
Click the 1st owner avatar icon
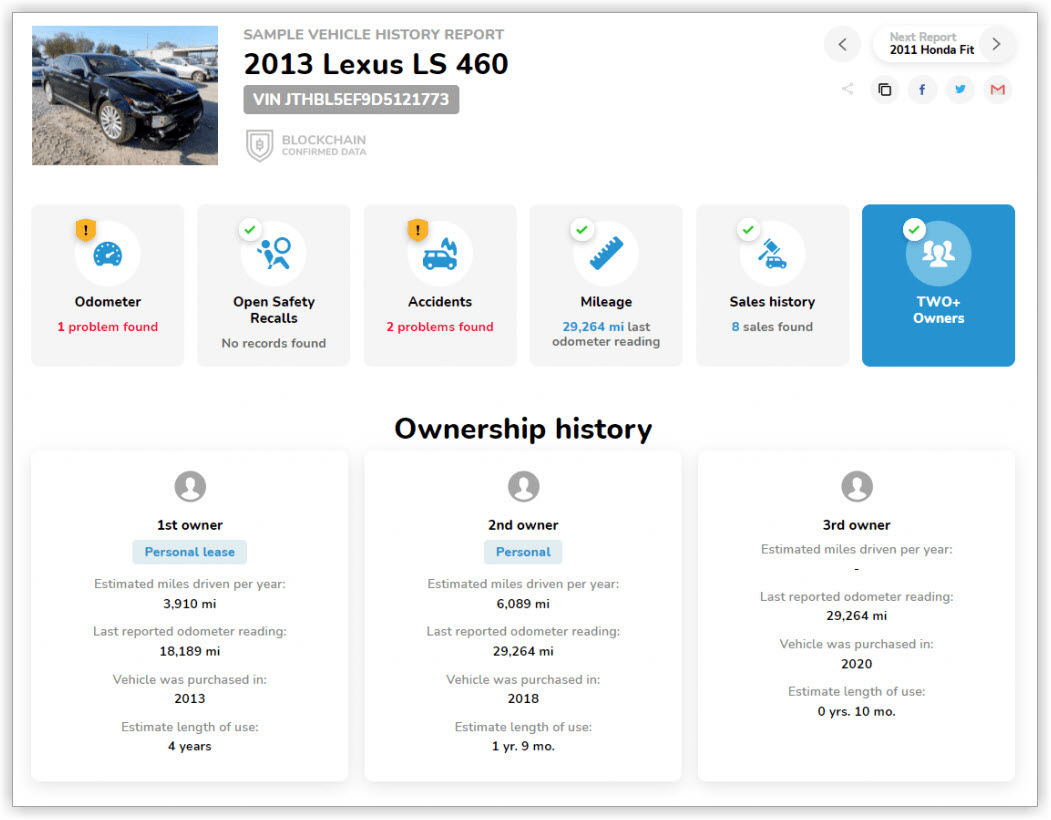coord(190,486)
